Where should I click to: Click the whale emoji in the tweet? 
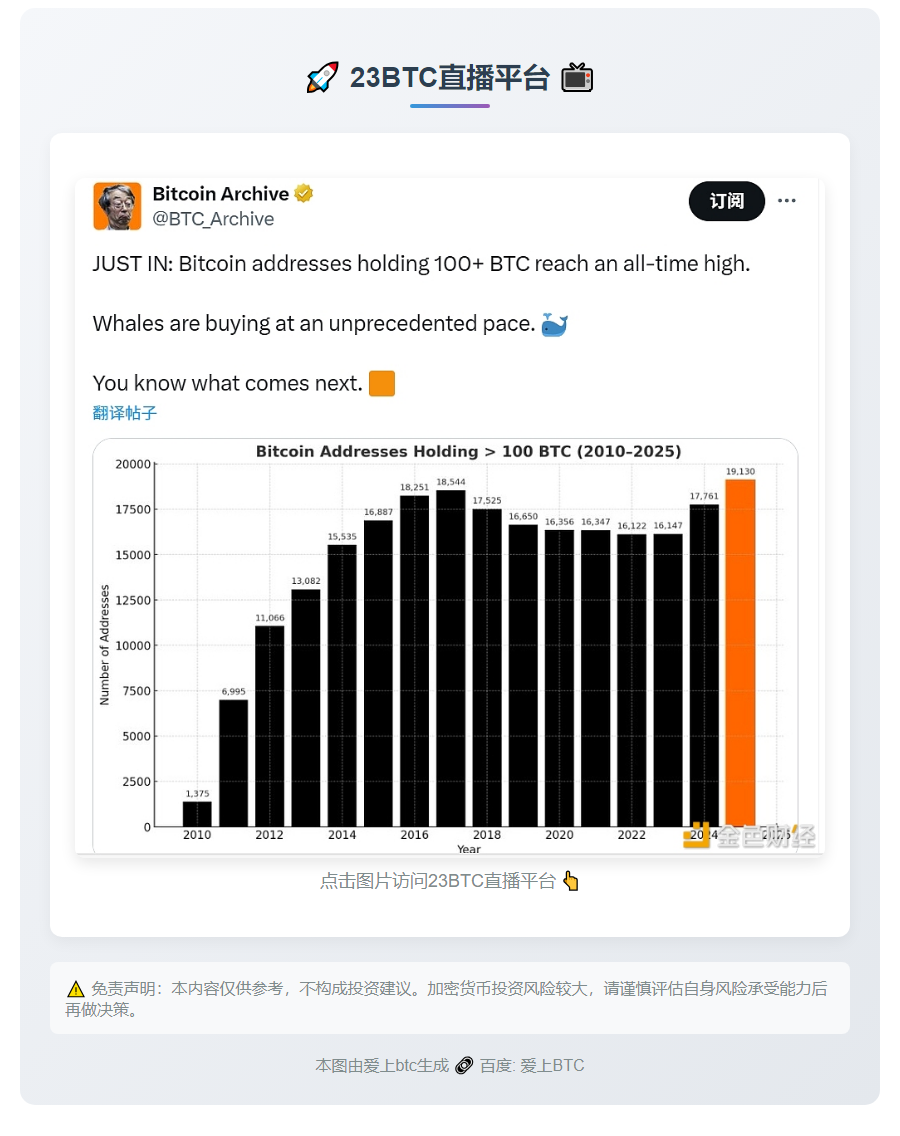click(554, 324)
